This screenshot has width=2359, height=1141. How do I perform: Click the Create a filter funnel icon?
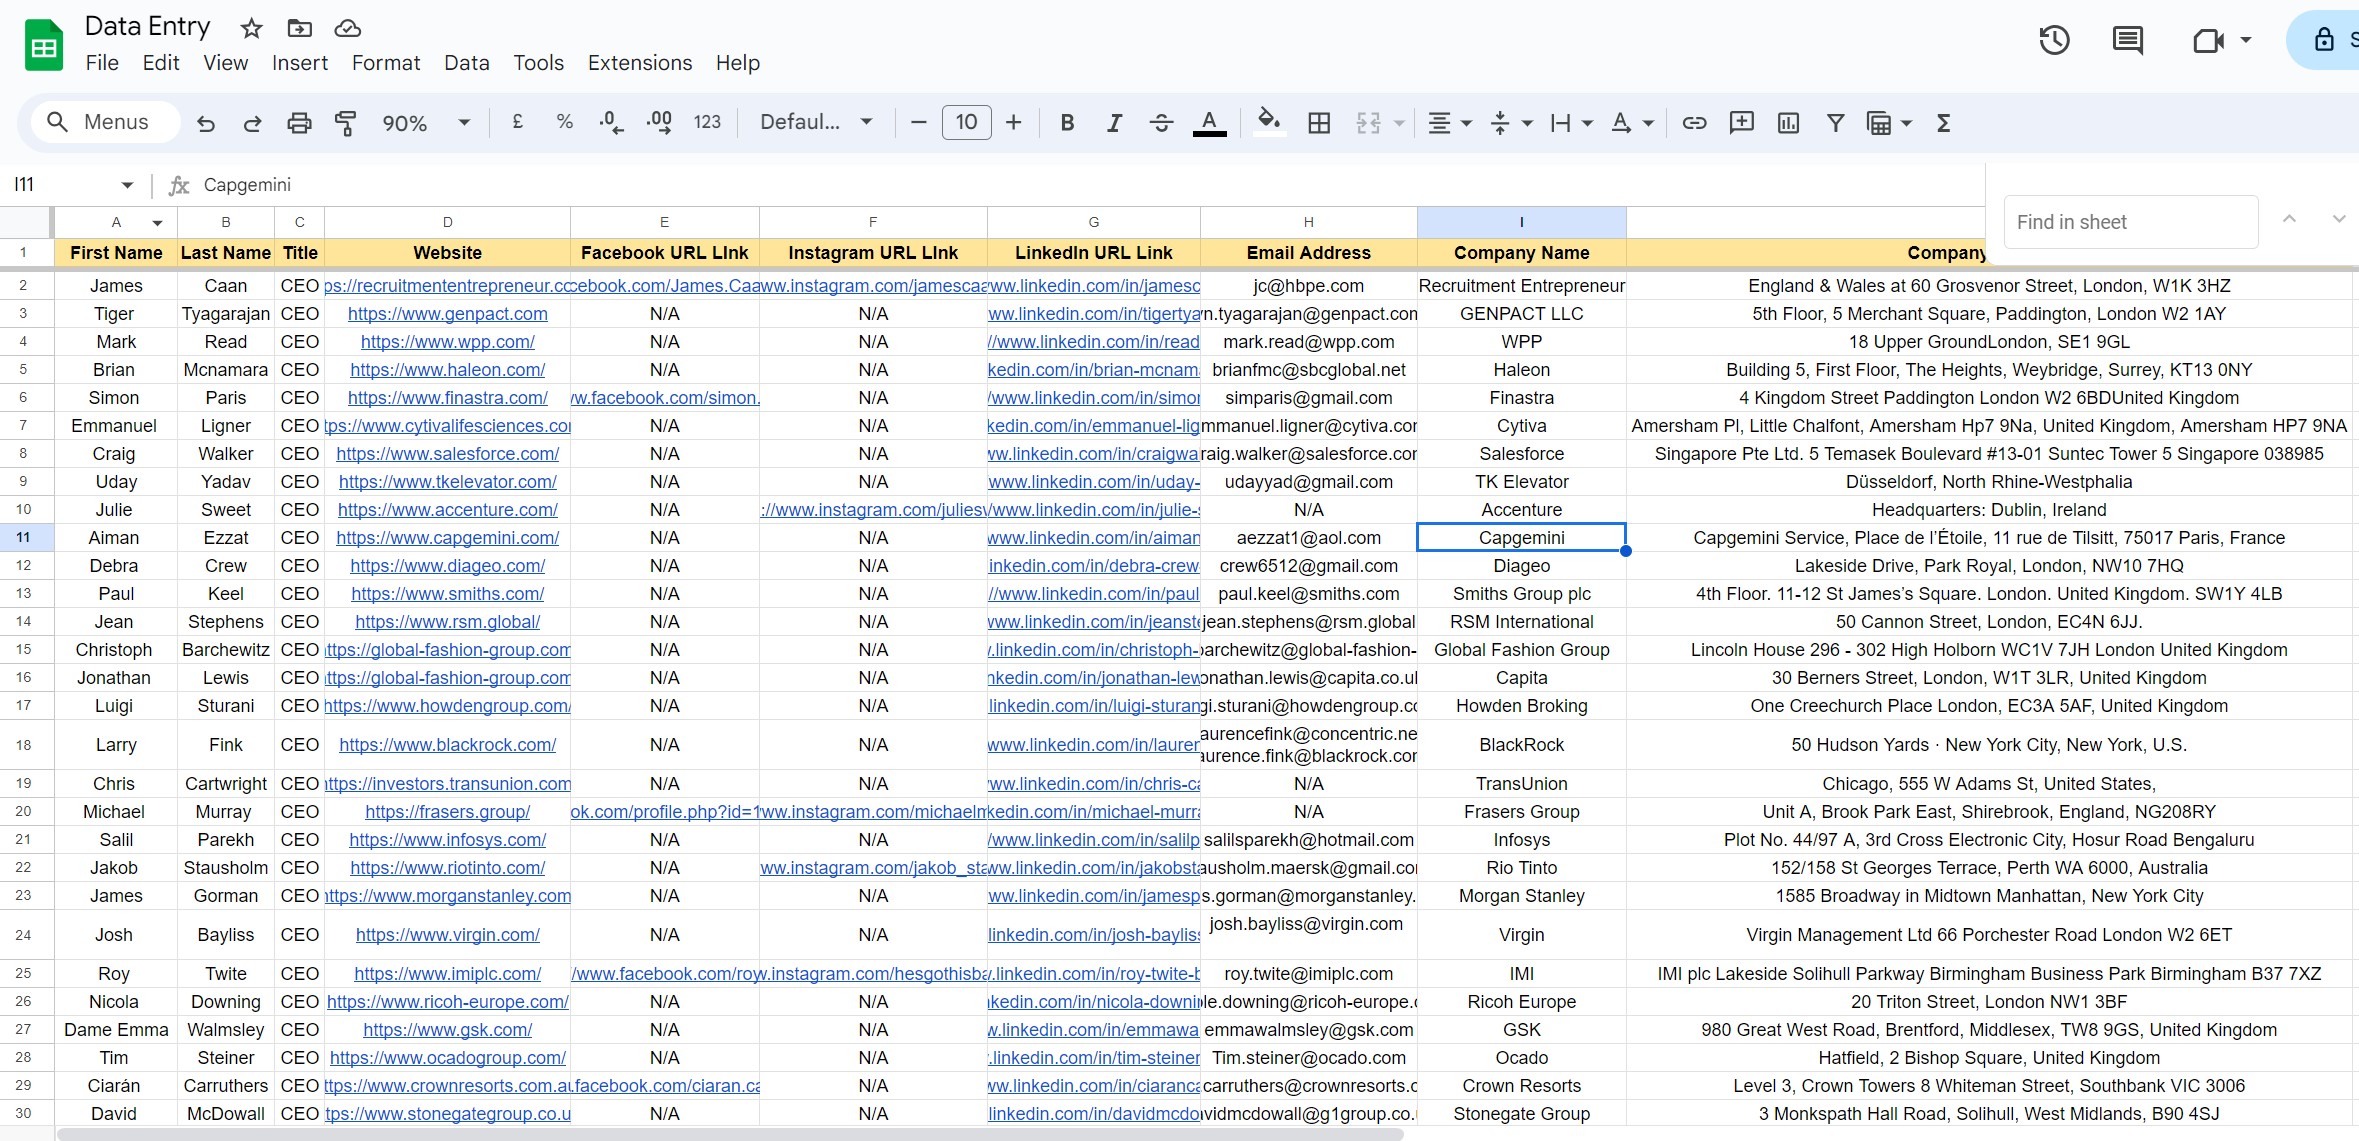pos(1835,123)
